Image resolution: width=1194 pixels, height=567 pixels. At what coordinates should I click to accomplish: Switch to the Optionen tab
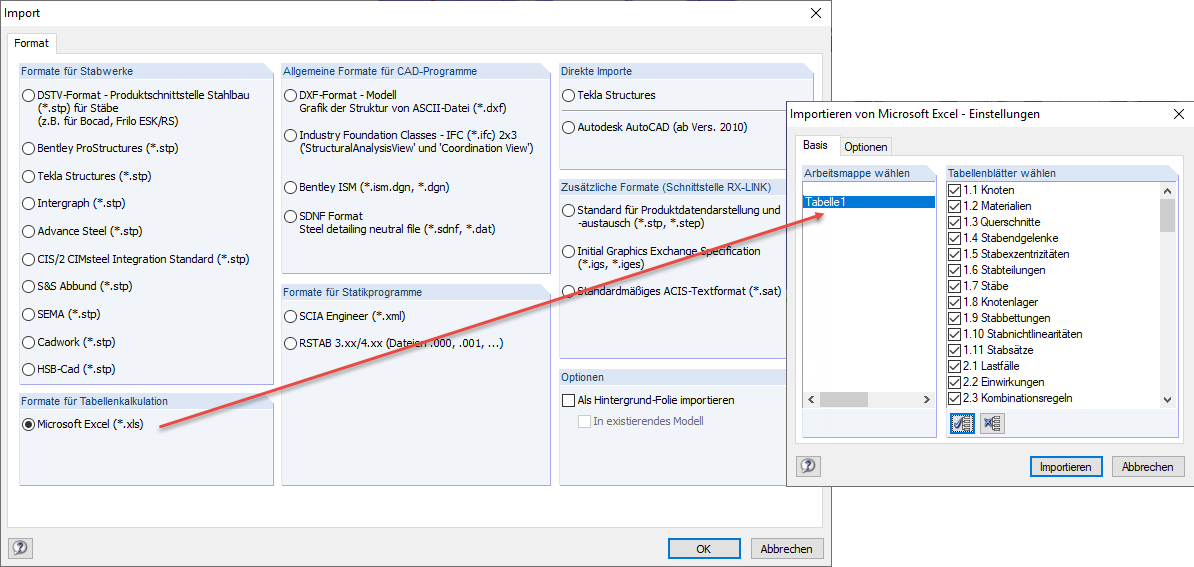[866, 146]
